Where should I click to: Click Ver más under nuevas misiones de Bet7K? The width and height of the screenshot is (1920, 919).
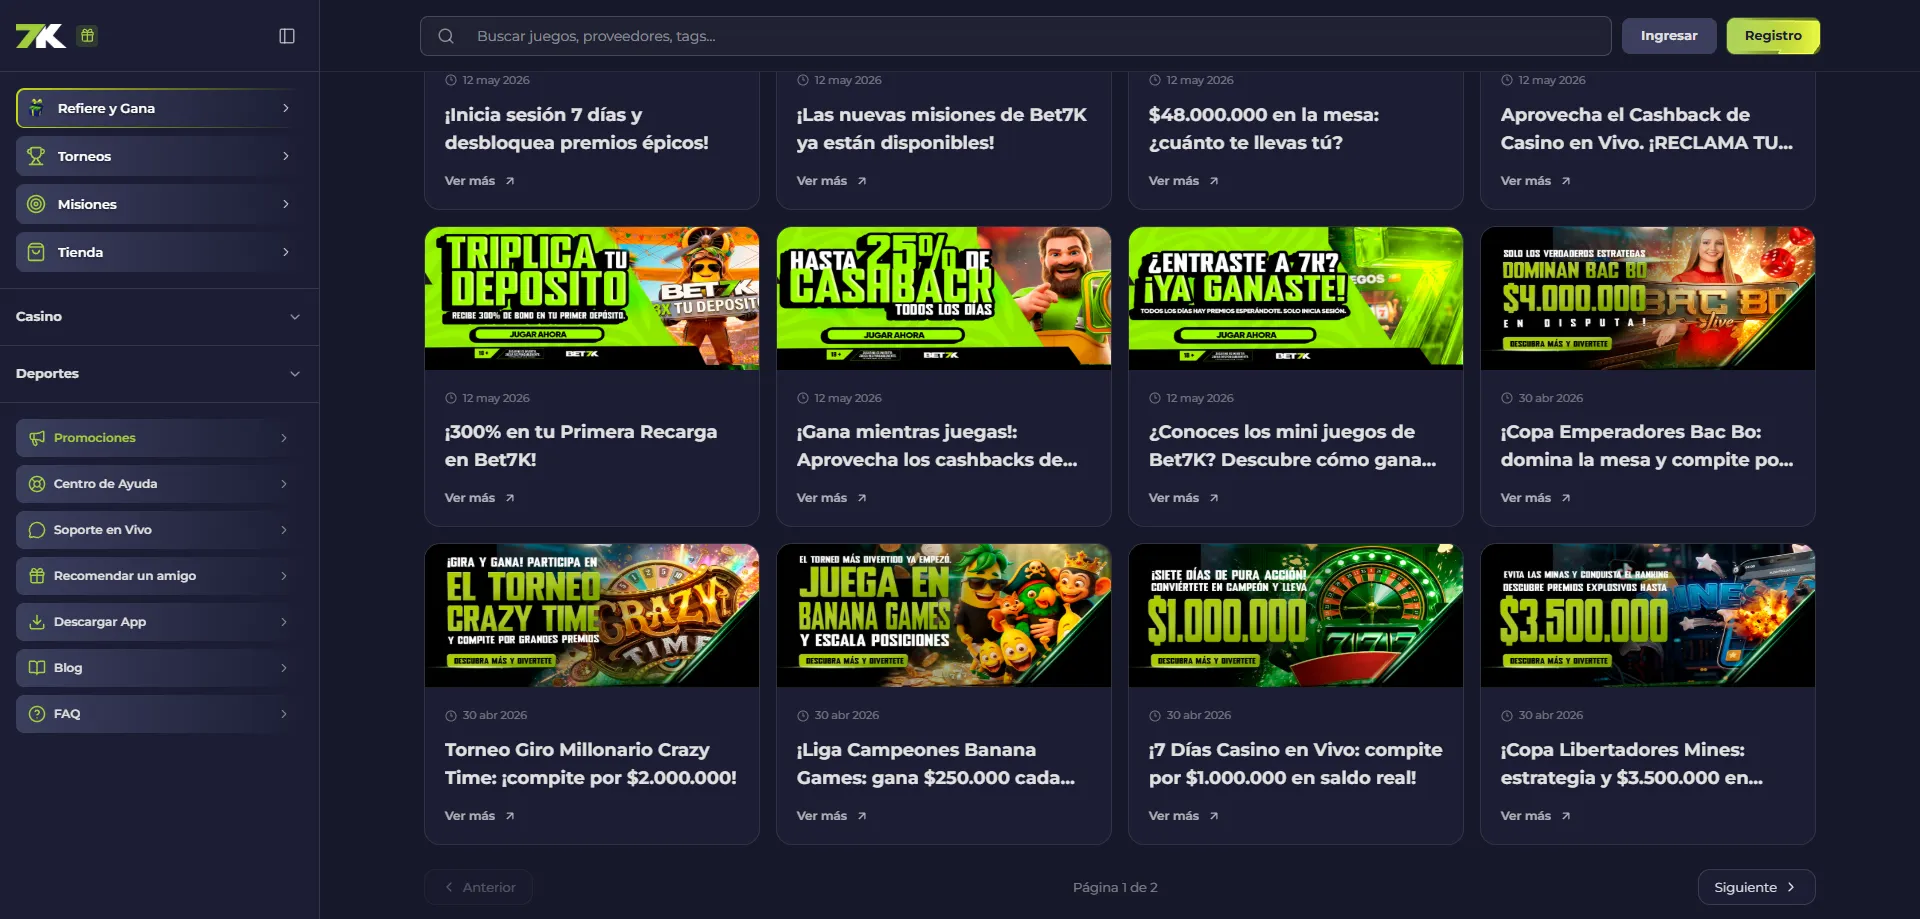(x=832, y=181)
